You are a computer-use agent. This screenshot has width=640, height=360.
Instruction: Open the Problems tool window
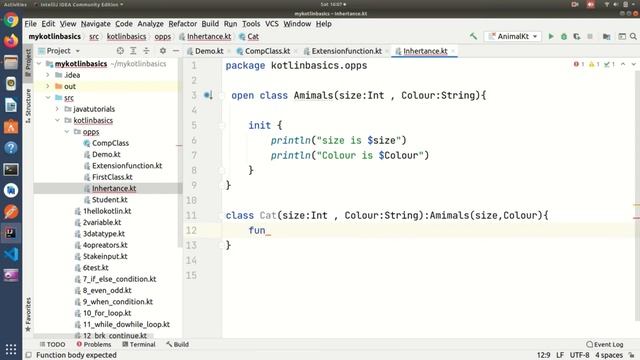(94, 344)
